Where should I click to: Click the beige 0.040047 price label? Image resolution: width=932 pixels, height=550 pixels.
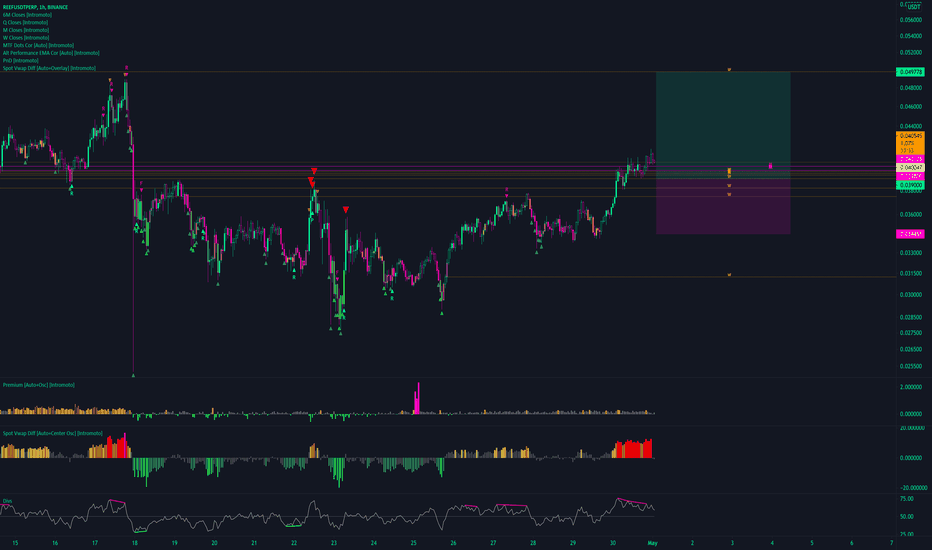tap(910, 168)
